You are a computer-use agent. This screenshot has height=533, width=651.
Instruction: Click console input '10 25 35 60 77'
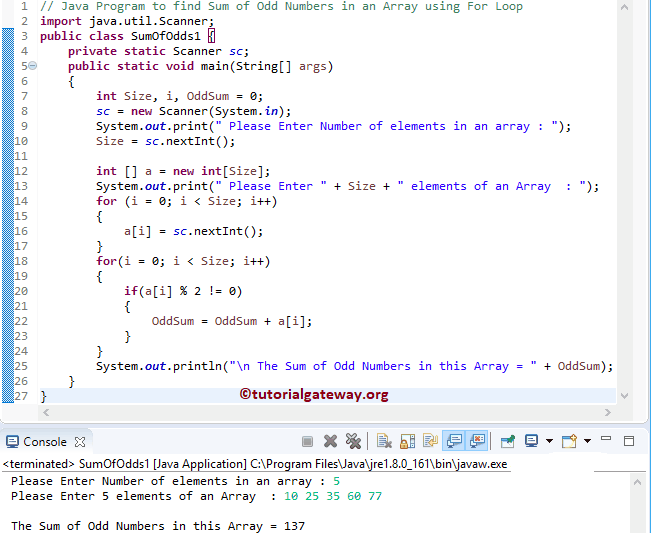point(333,496)
